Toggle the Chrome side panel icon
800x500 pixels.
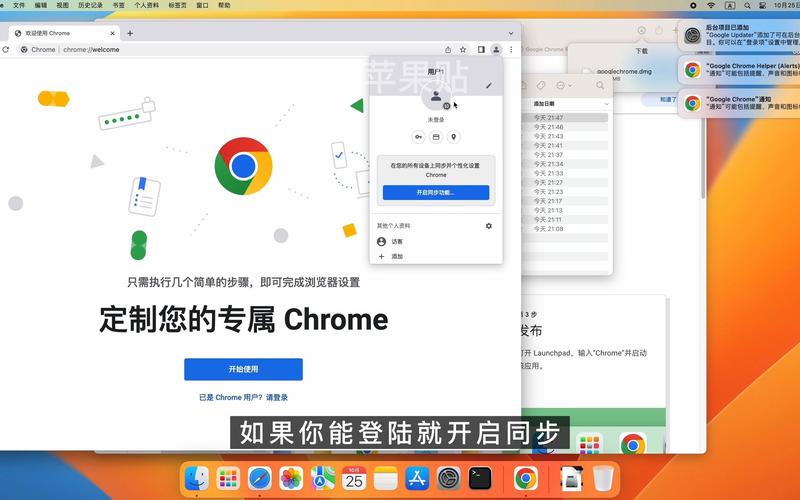[x=481, y=49]
